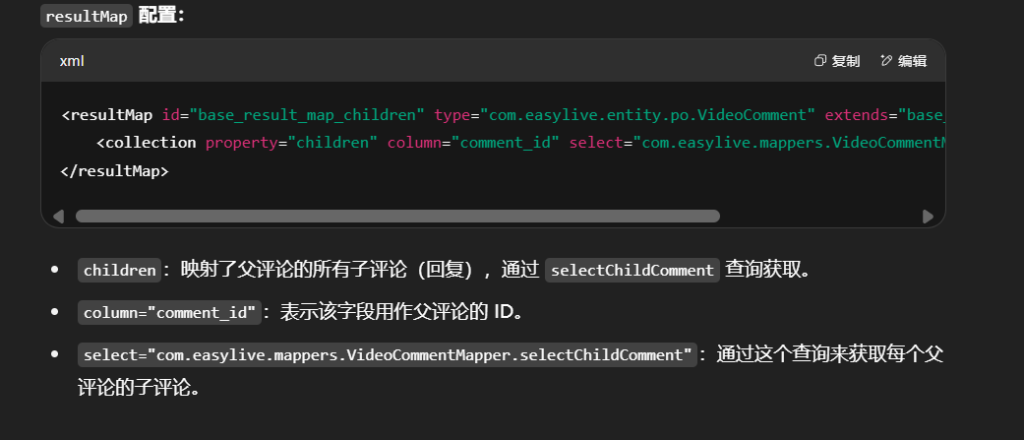Click the "com.easylive.entity.po.VideoComment" type value
The width and height of the screenshot is (1024, 440).
(649, 114)
